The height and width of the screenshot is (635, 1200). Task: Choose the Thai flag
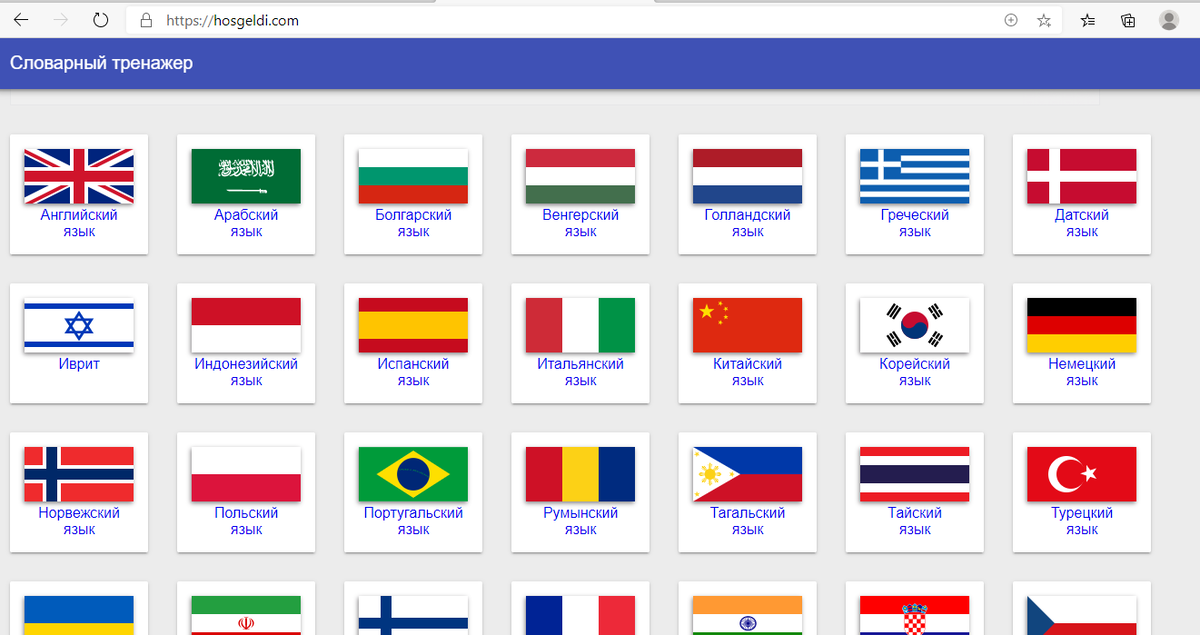click(x=915, y=474)
